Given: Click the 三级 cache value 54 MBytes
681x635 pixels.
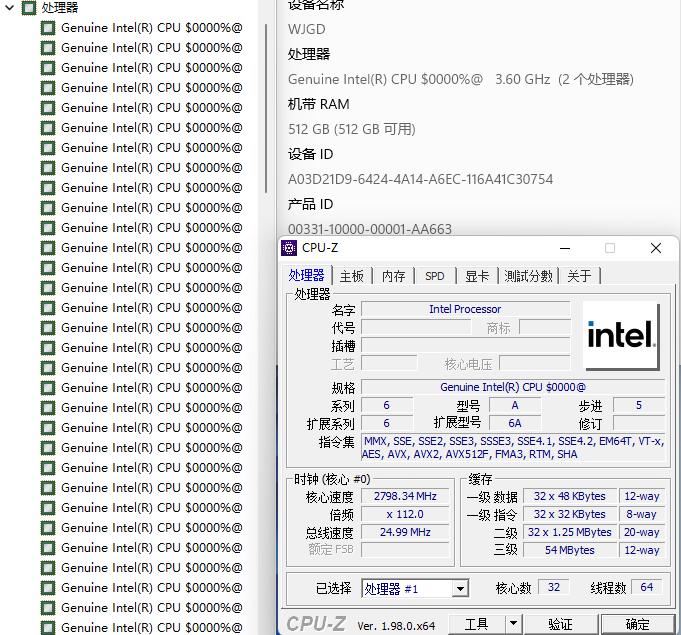Looking at the screenshot, I should pyautogui.click(x=569, y=550).
